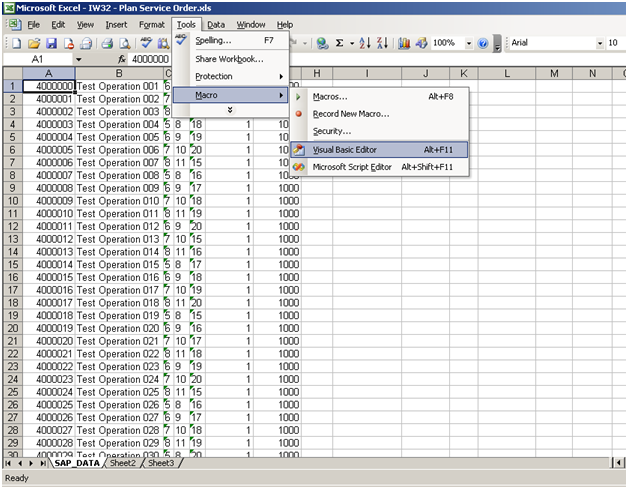
Task: Select column L header
Action: (x=507, y=73)
